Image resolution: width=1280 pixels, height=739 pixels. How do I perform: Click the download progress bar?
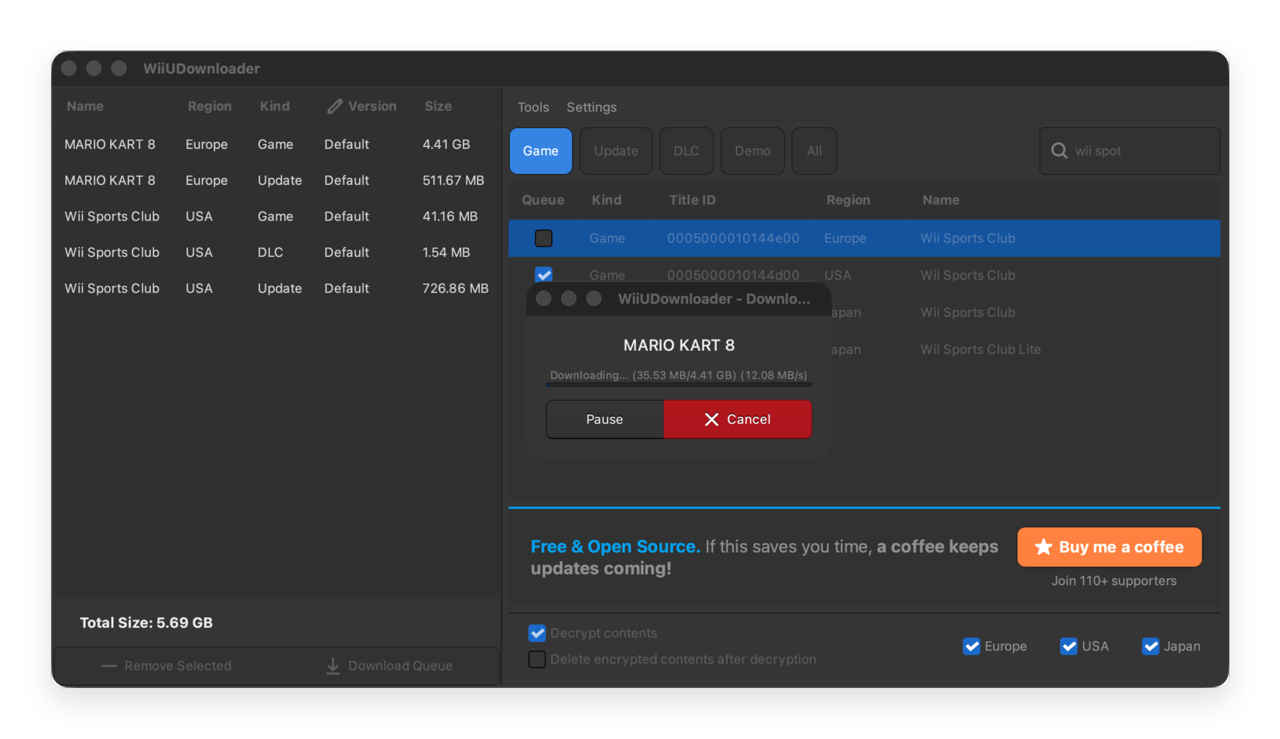pos(679,384)
